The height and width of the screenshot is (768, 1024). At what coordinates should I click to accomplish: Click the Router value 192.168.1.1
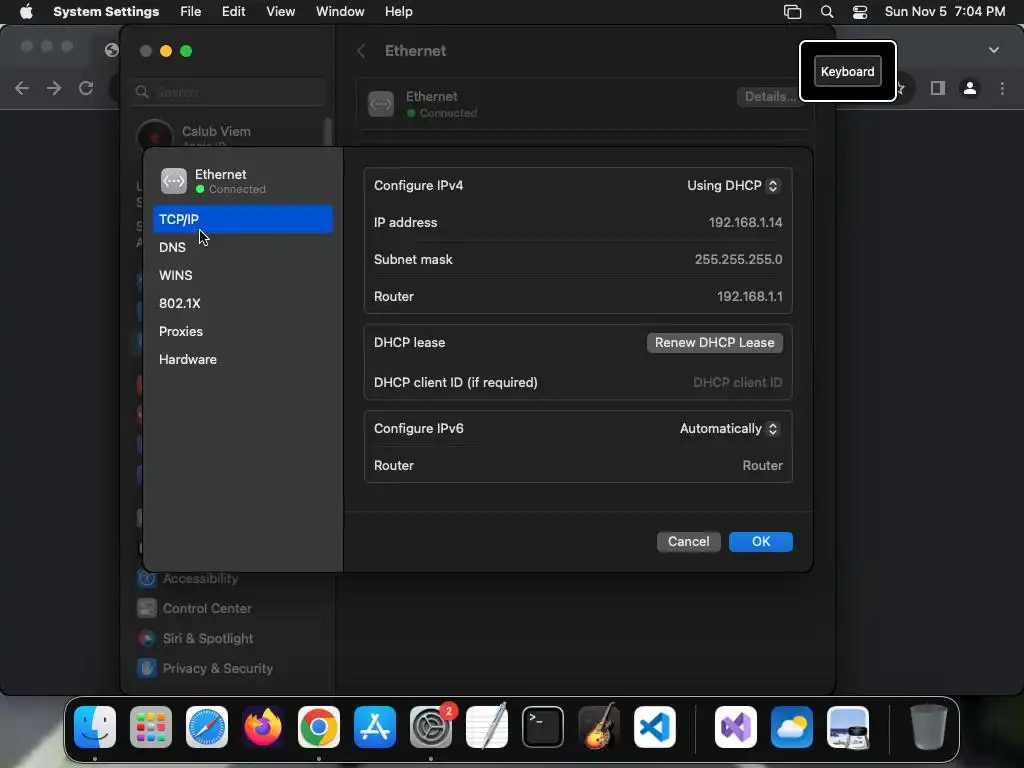pyautogui.click(x=750, y=297)
